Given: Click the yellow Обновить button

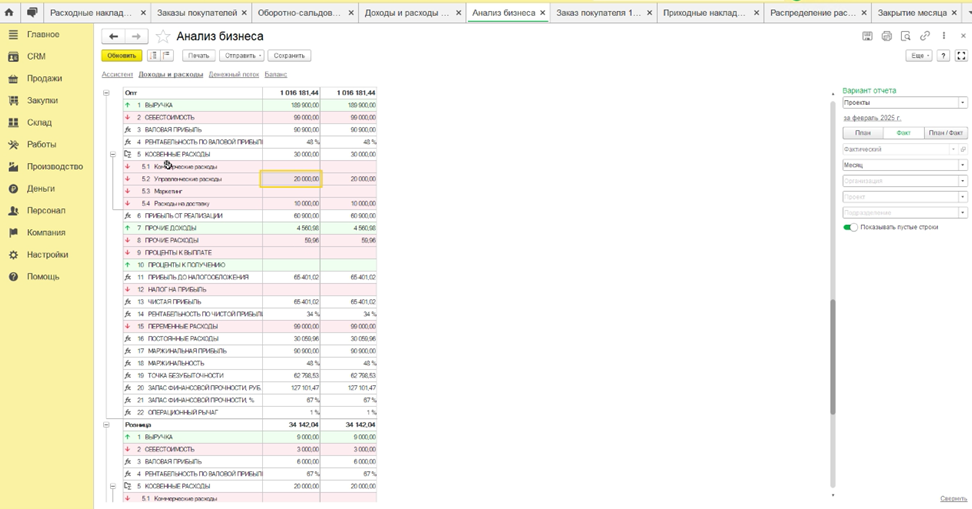Looking at the screenshot, I should [122, 56].
